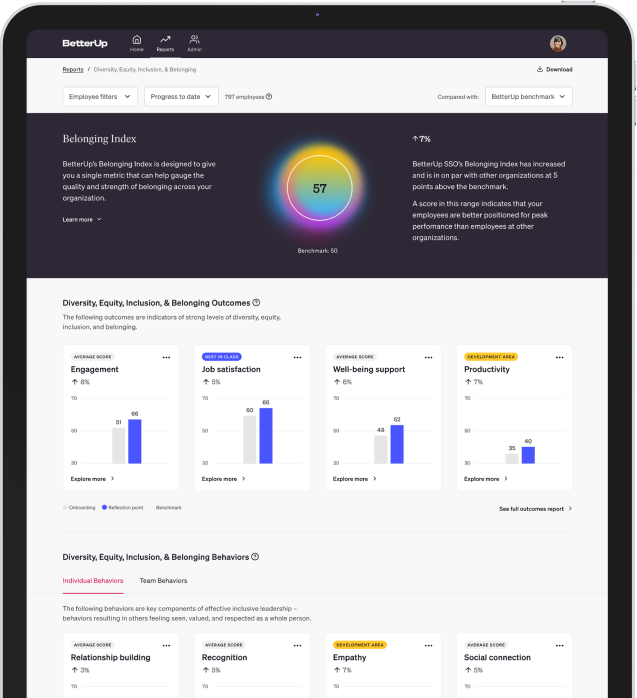
Task: Open user profile avatar
Action: click(558, 43)
